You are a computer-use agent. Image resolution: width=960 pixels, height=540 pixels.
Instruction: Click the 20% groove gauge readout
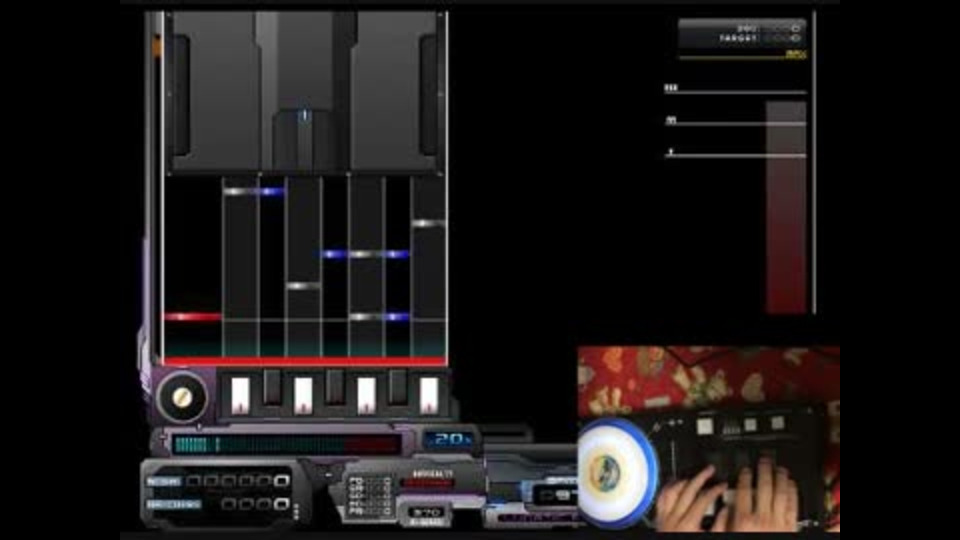[449, 440]
